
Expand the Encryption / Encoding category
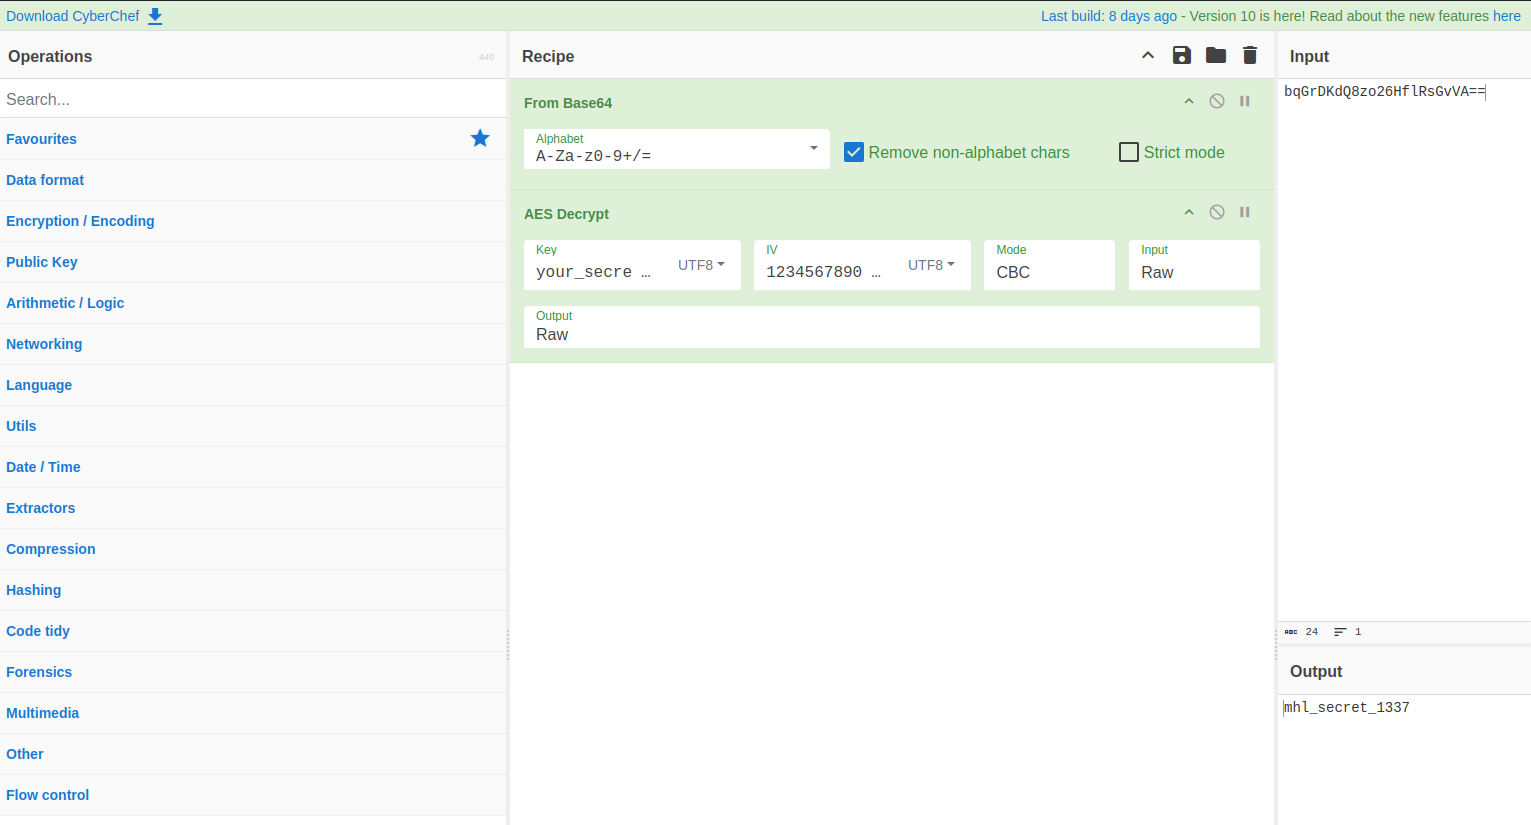pos(253,221)
